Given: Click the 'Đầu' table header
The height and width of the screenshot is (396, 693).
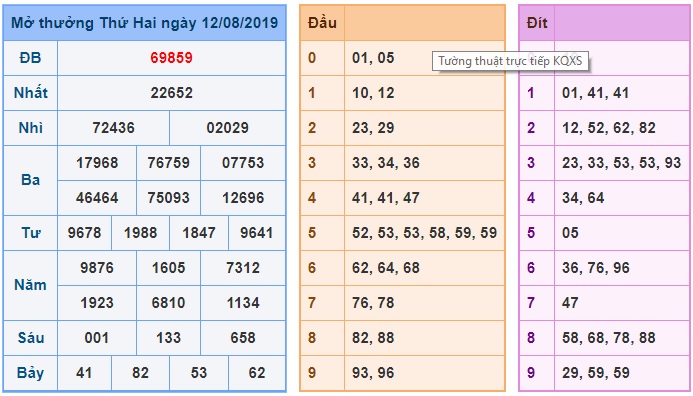Looking at the screenshot, I should (x=322, y=23).
